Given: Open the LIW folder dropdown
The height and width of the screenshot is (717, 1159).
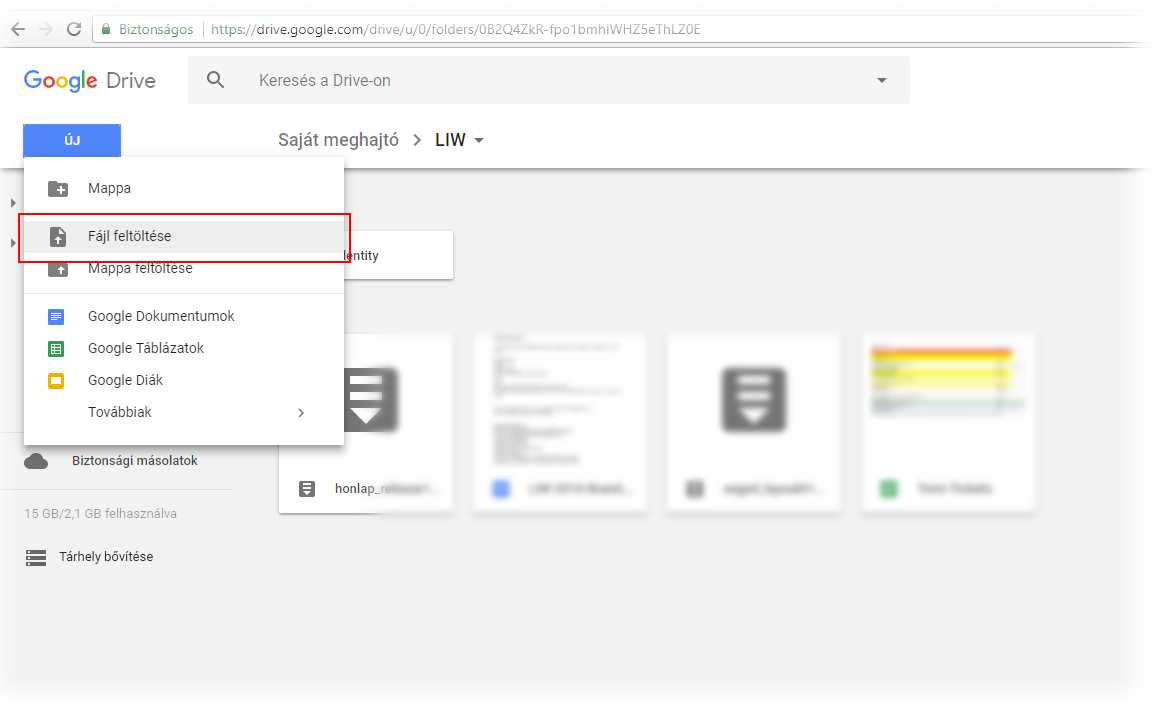Looking at the screenshot, I should click(x=479, y=141).
